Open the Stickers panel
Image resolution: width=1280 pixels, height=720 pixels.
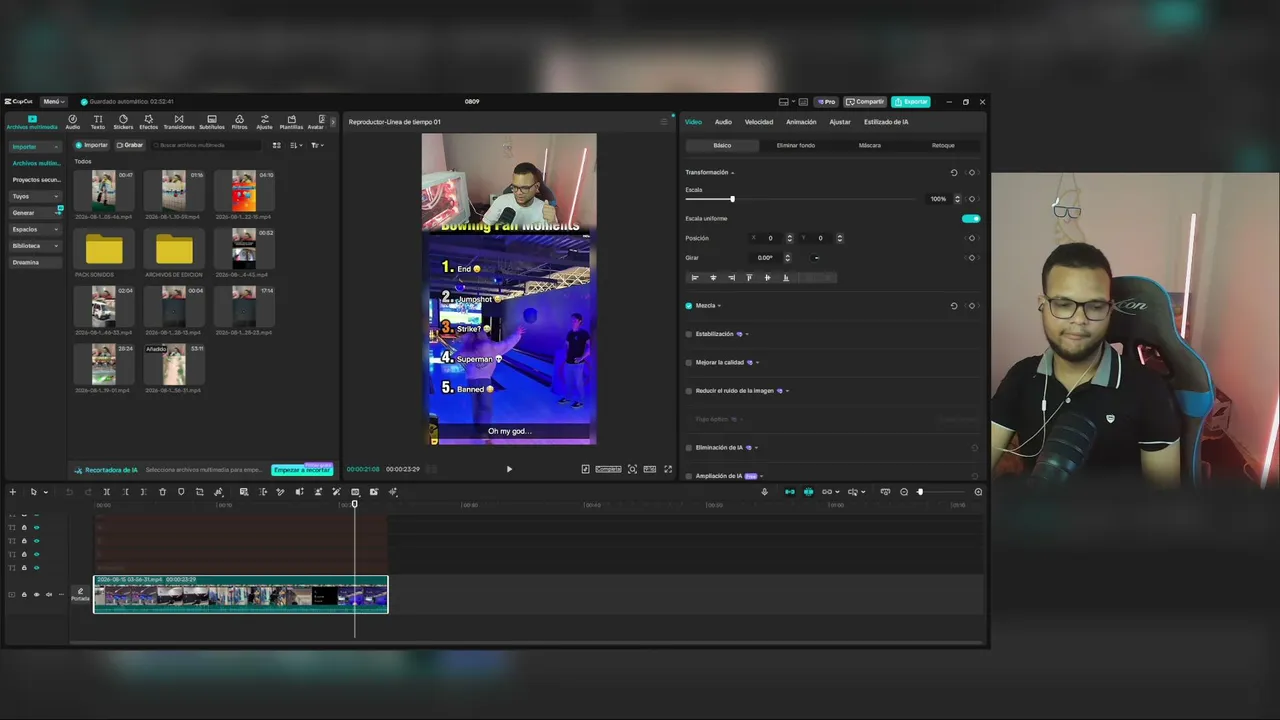tap(123, 122)
